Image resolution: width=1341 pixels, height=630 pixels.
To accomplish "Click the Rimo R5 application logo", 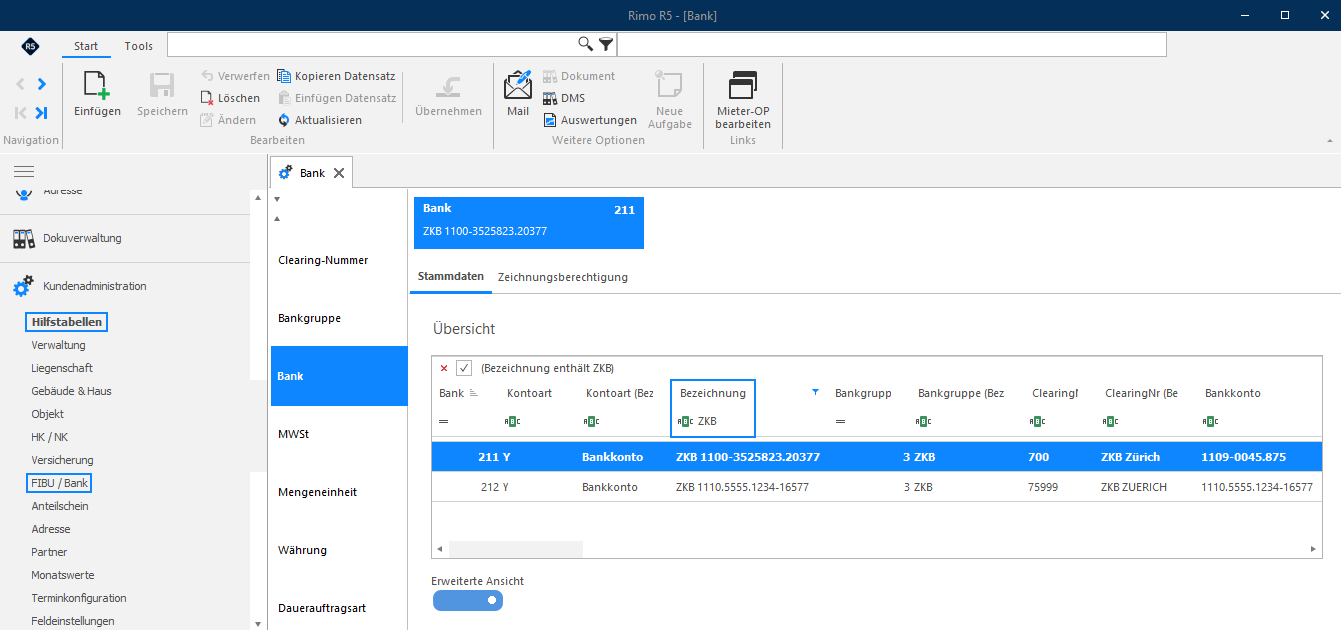I will (30, 46).
